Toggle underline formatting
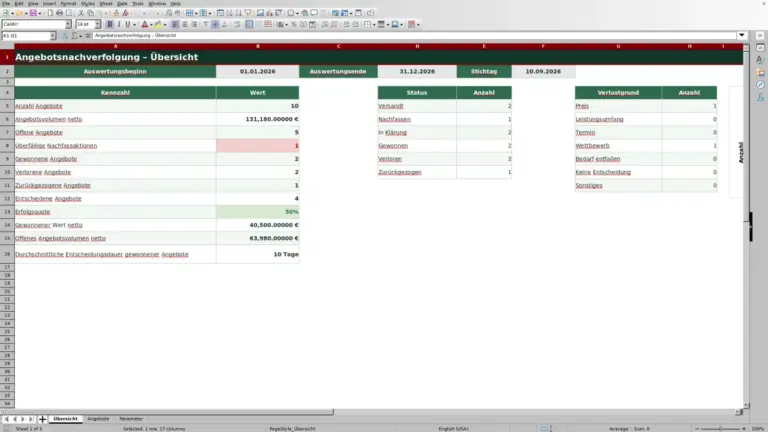Viewport: 768px width, 432px height. pos(128,24)
